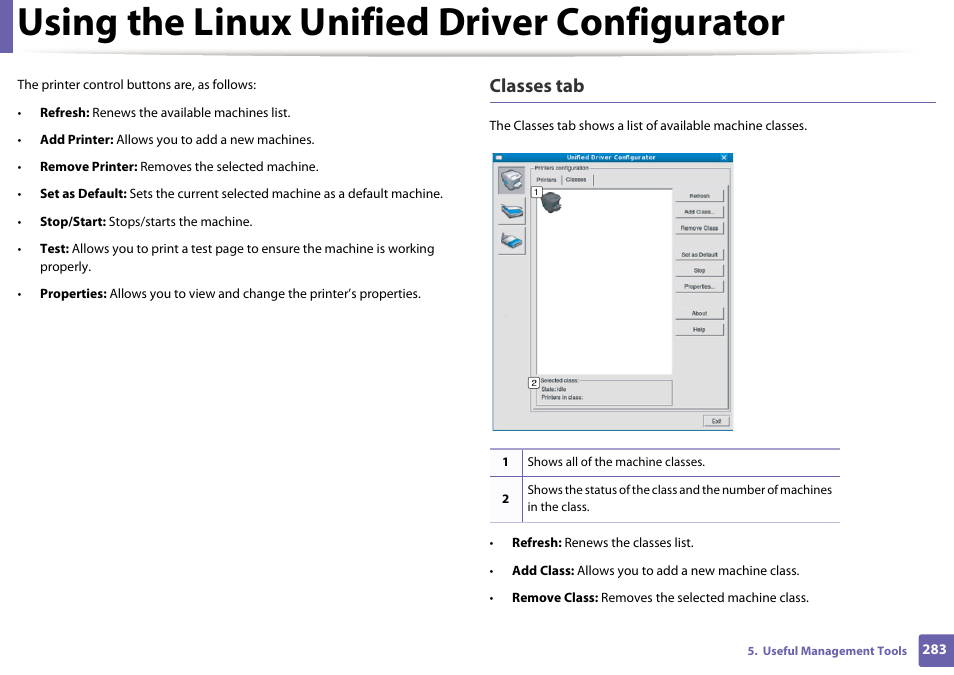Image resolution: width=954 pixels, height=675 pixels.
Task: Open Printers configuration via the printer sidebar icon
Action: pyautogui.click(x=512, y=180)
